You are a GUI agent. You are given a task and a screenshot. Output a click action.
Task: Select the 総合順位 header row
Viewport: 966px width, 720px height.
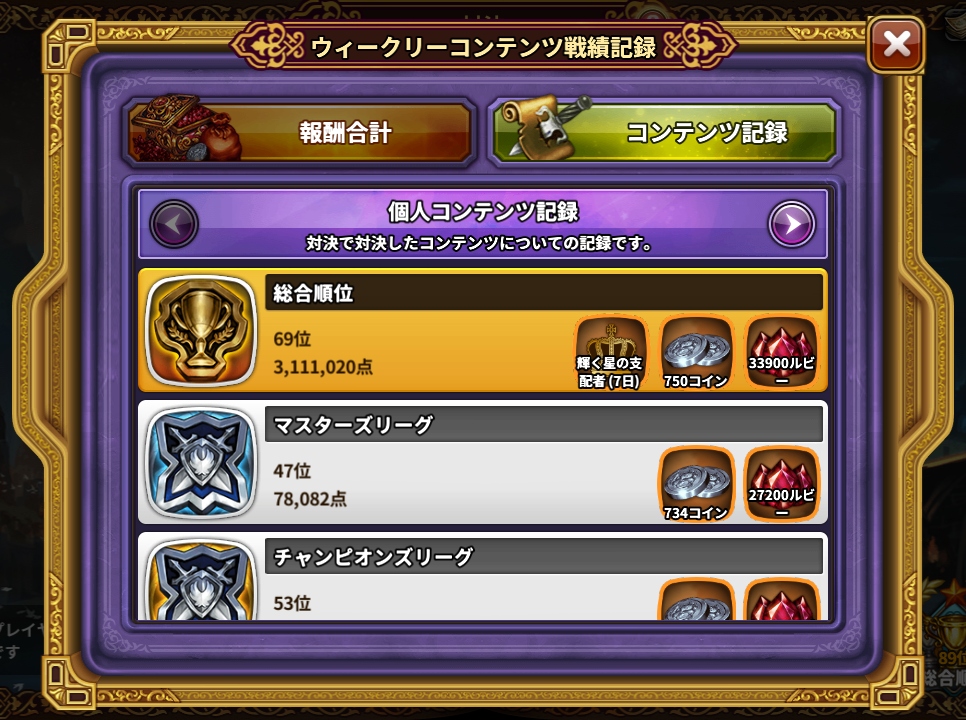(544, 293)
